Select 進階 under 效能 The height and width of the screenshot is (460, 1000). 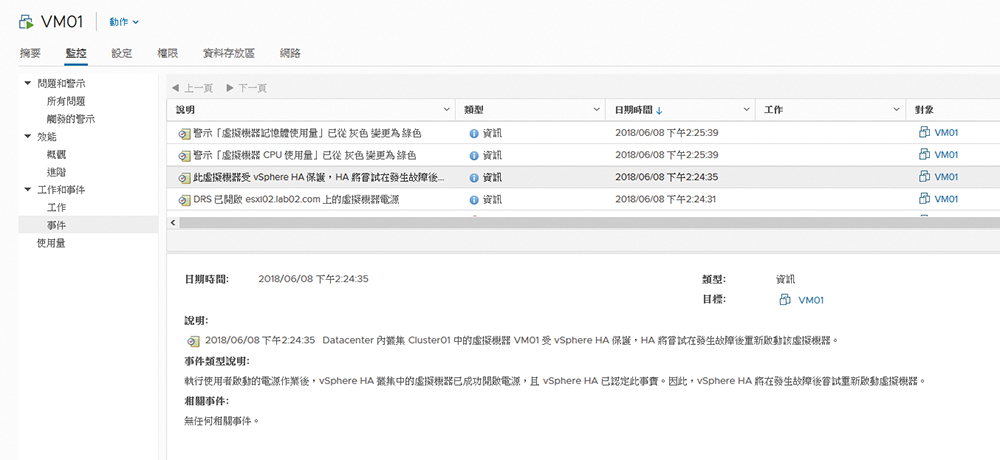coord(56,172)
